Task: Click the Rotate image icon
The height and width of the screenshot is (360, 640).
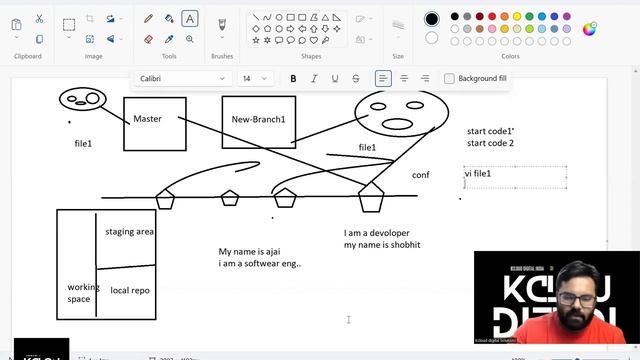Action: pyautogui.click(x=110, y=18)
